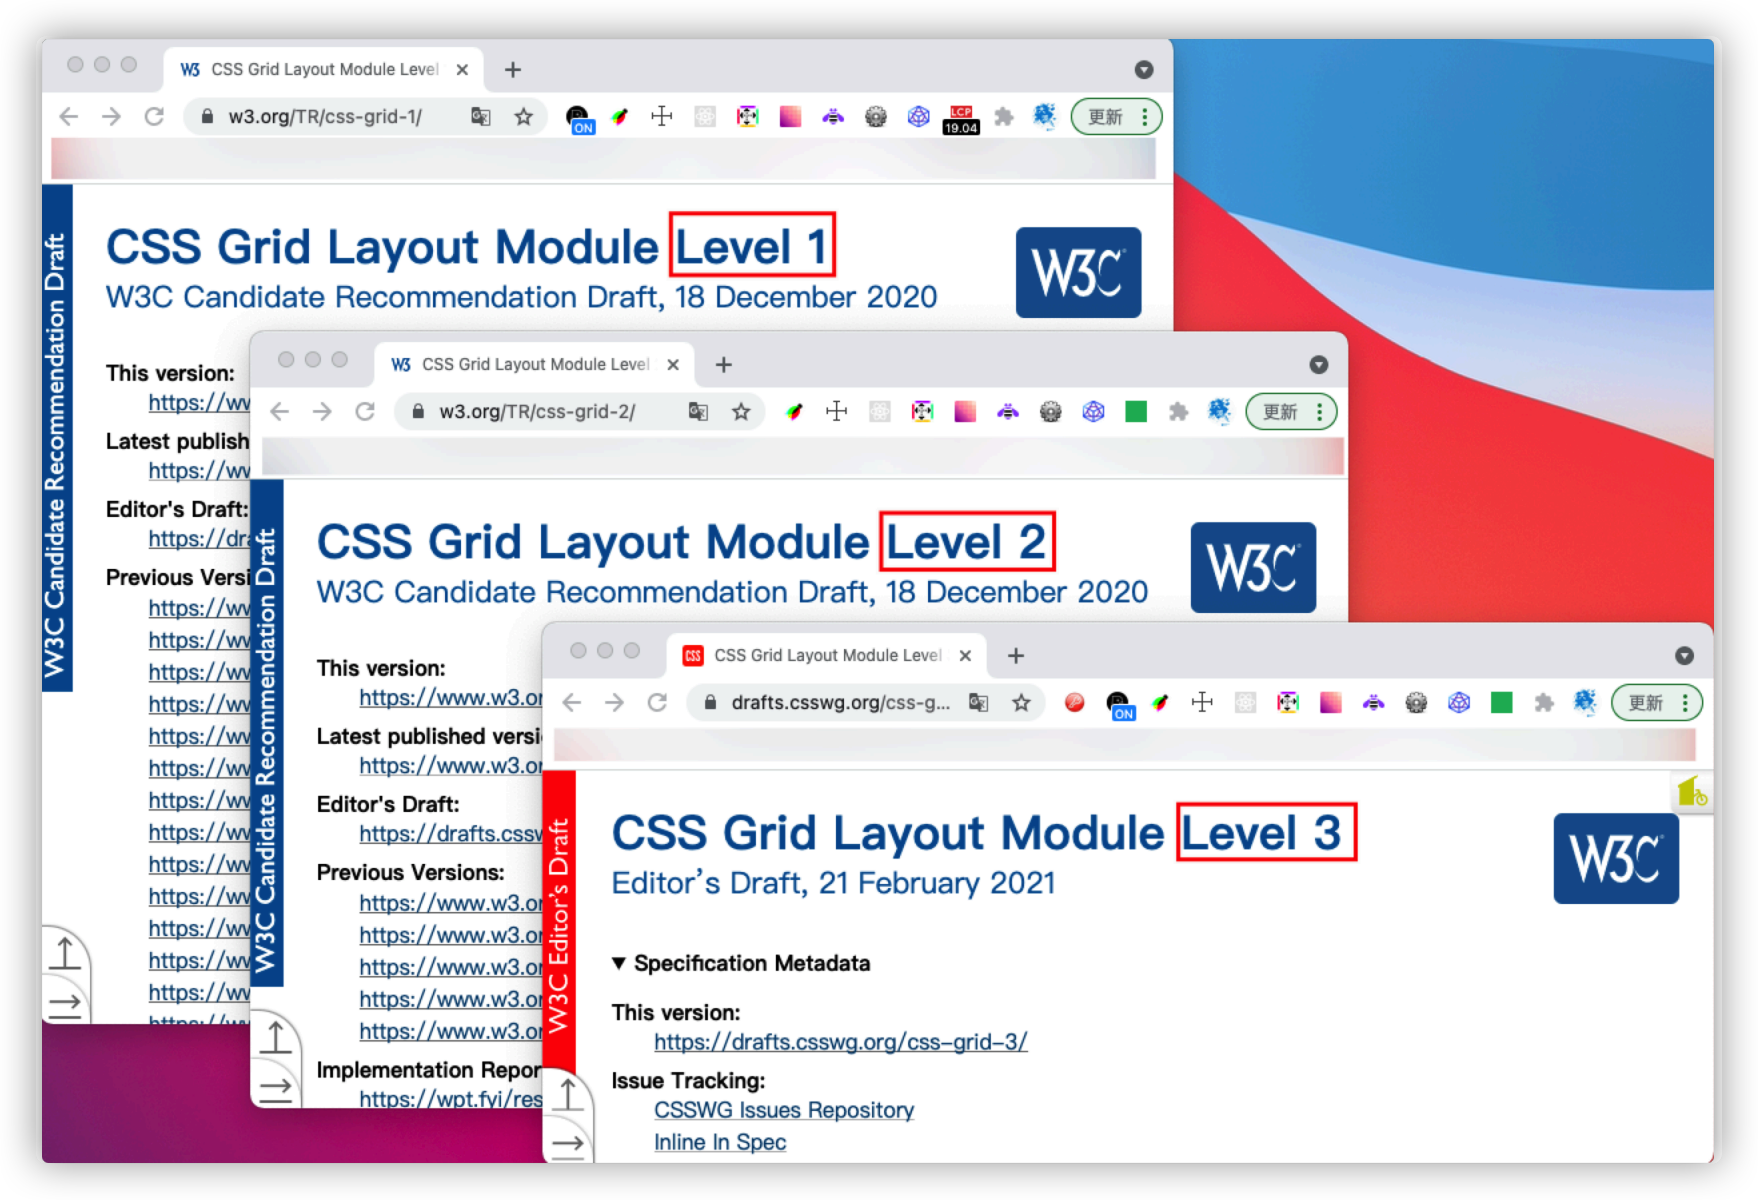This screenshot has width=1758, height=1200.
Task: Open new tab in the css-grid-2 window
Action: [724, 364]
